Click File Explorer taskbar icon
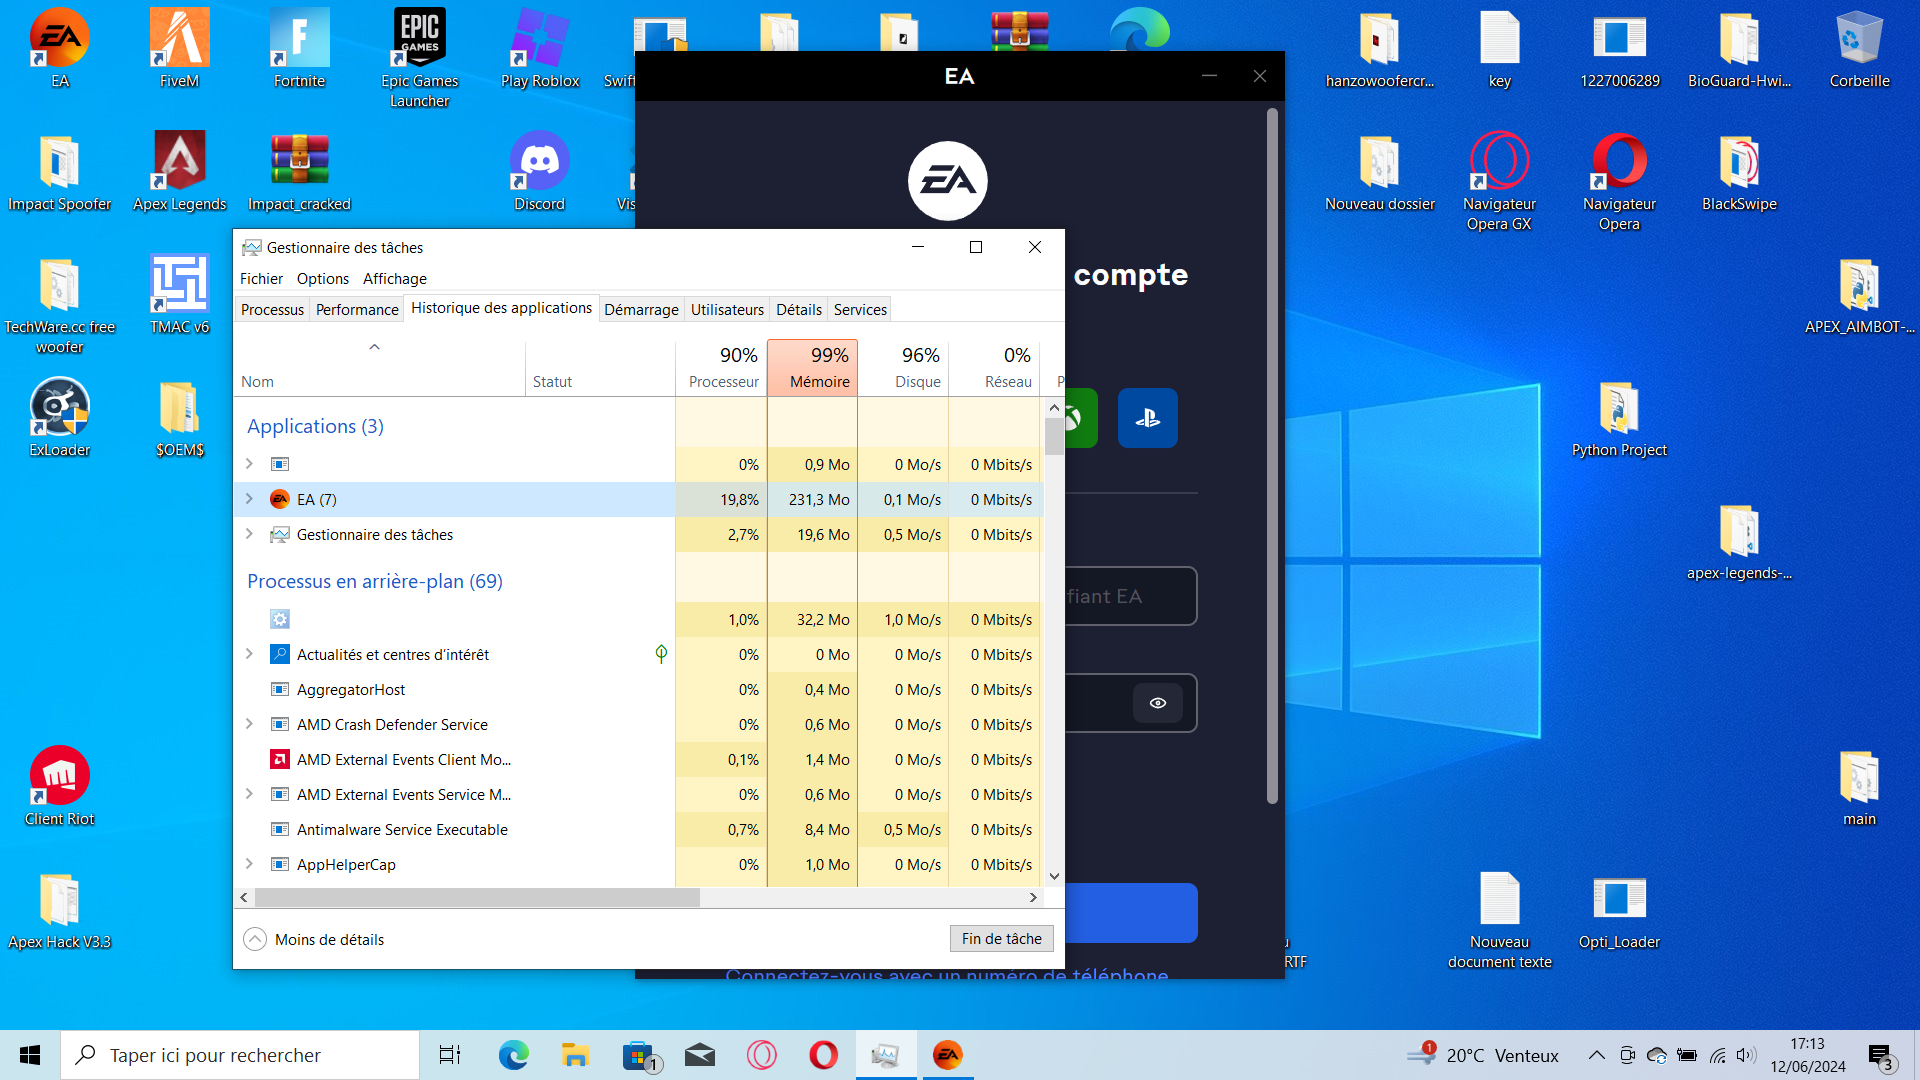1920x1080 pixels. pyautogui.click(x=575, y=1055)
